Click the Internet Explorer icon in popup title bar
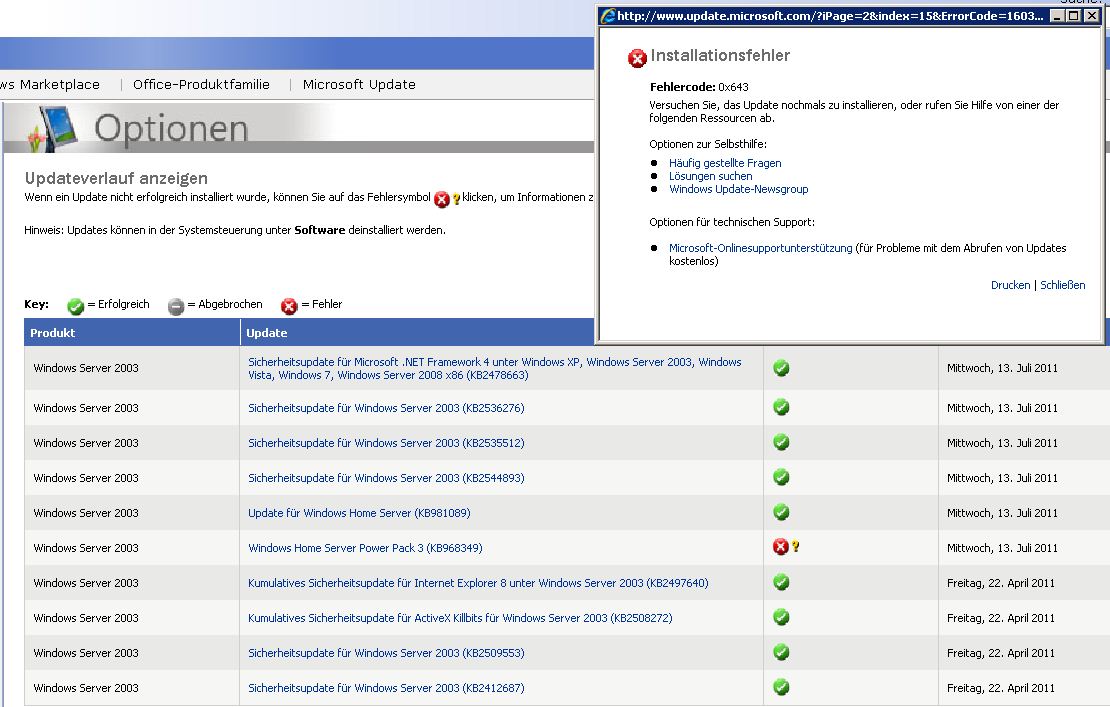 607,16
